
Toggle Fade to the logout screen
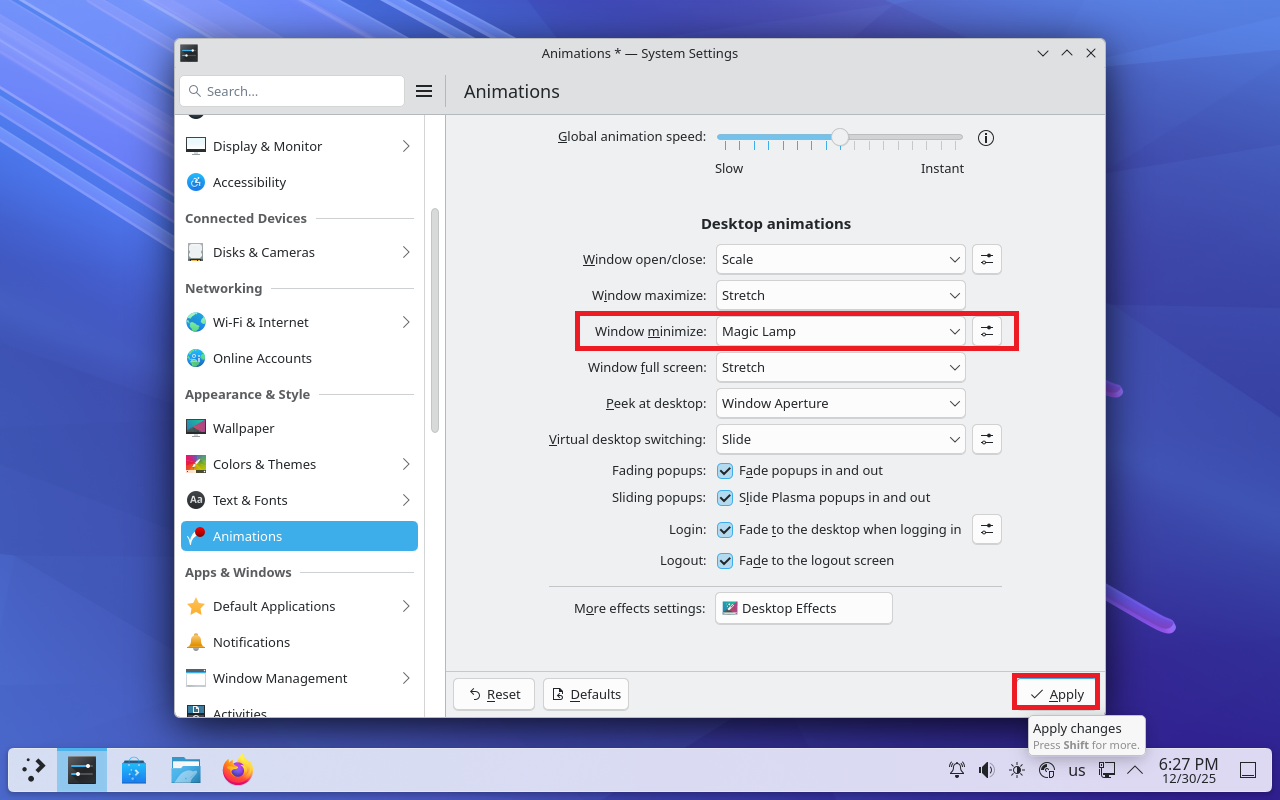(726, 561)
